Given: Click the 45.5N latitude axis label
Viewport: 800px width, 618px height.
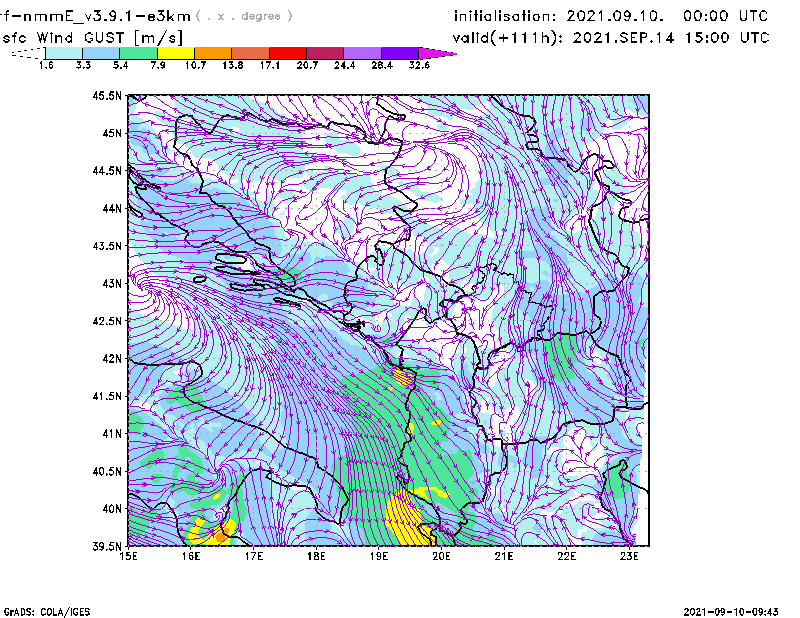Looking at the screenshot, I should pos(107,95).
